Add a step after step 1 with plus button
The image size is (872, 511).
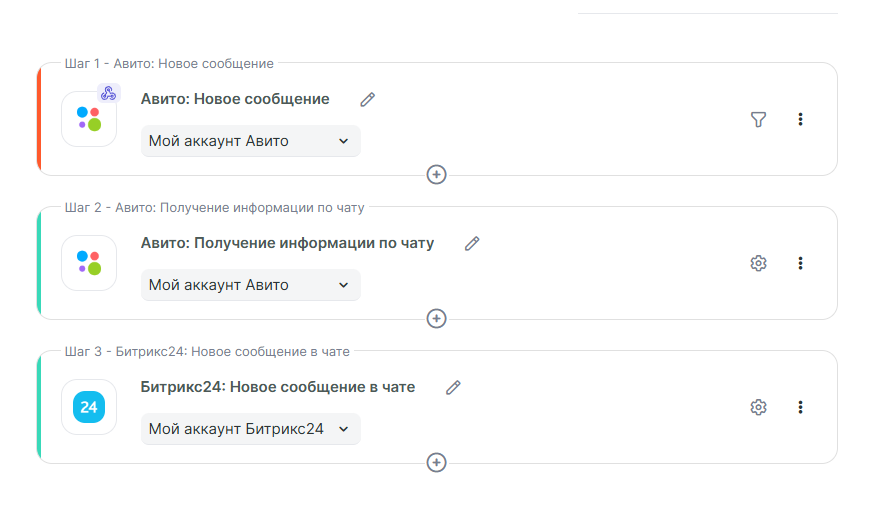[x=436, y=175]
